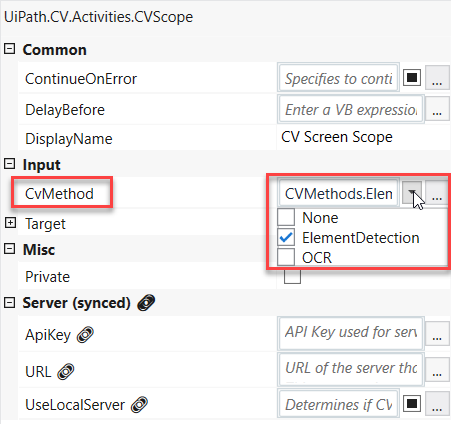Collapse the Common section
Image resolution: width=451 pixels, height=424 pixels.
coord(10,49)
